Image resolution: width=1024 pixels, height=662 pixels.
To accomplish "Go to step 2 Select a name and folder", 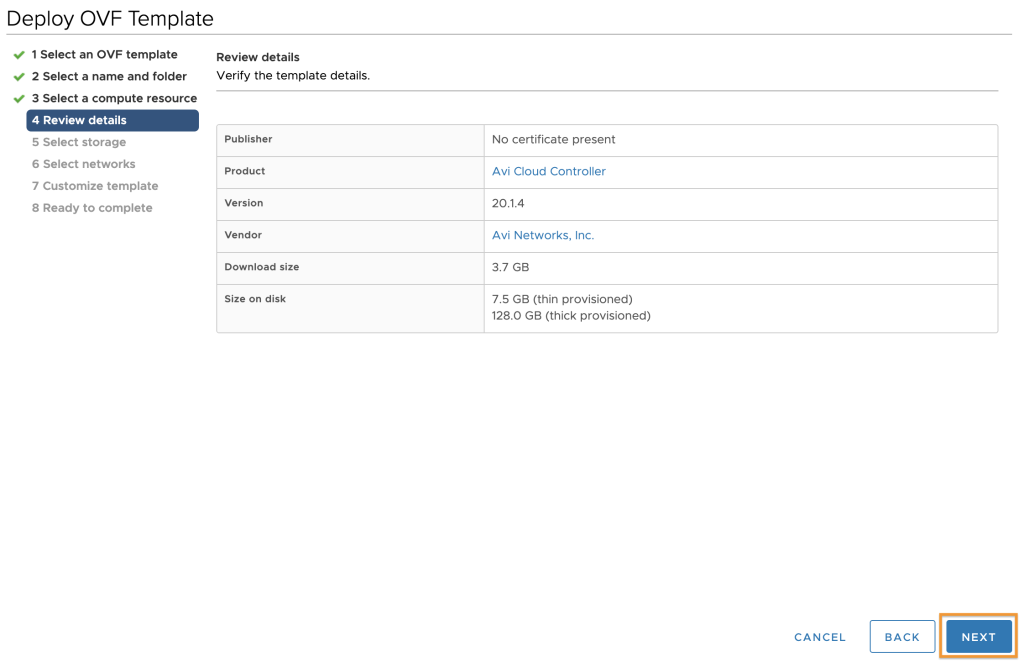I will pos(109,76).
